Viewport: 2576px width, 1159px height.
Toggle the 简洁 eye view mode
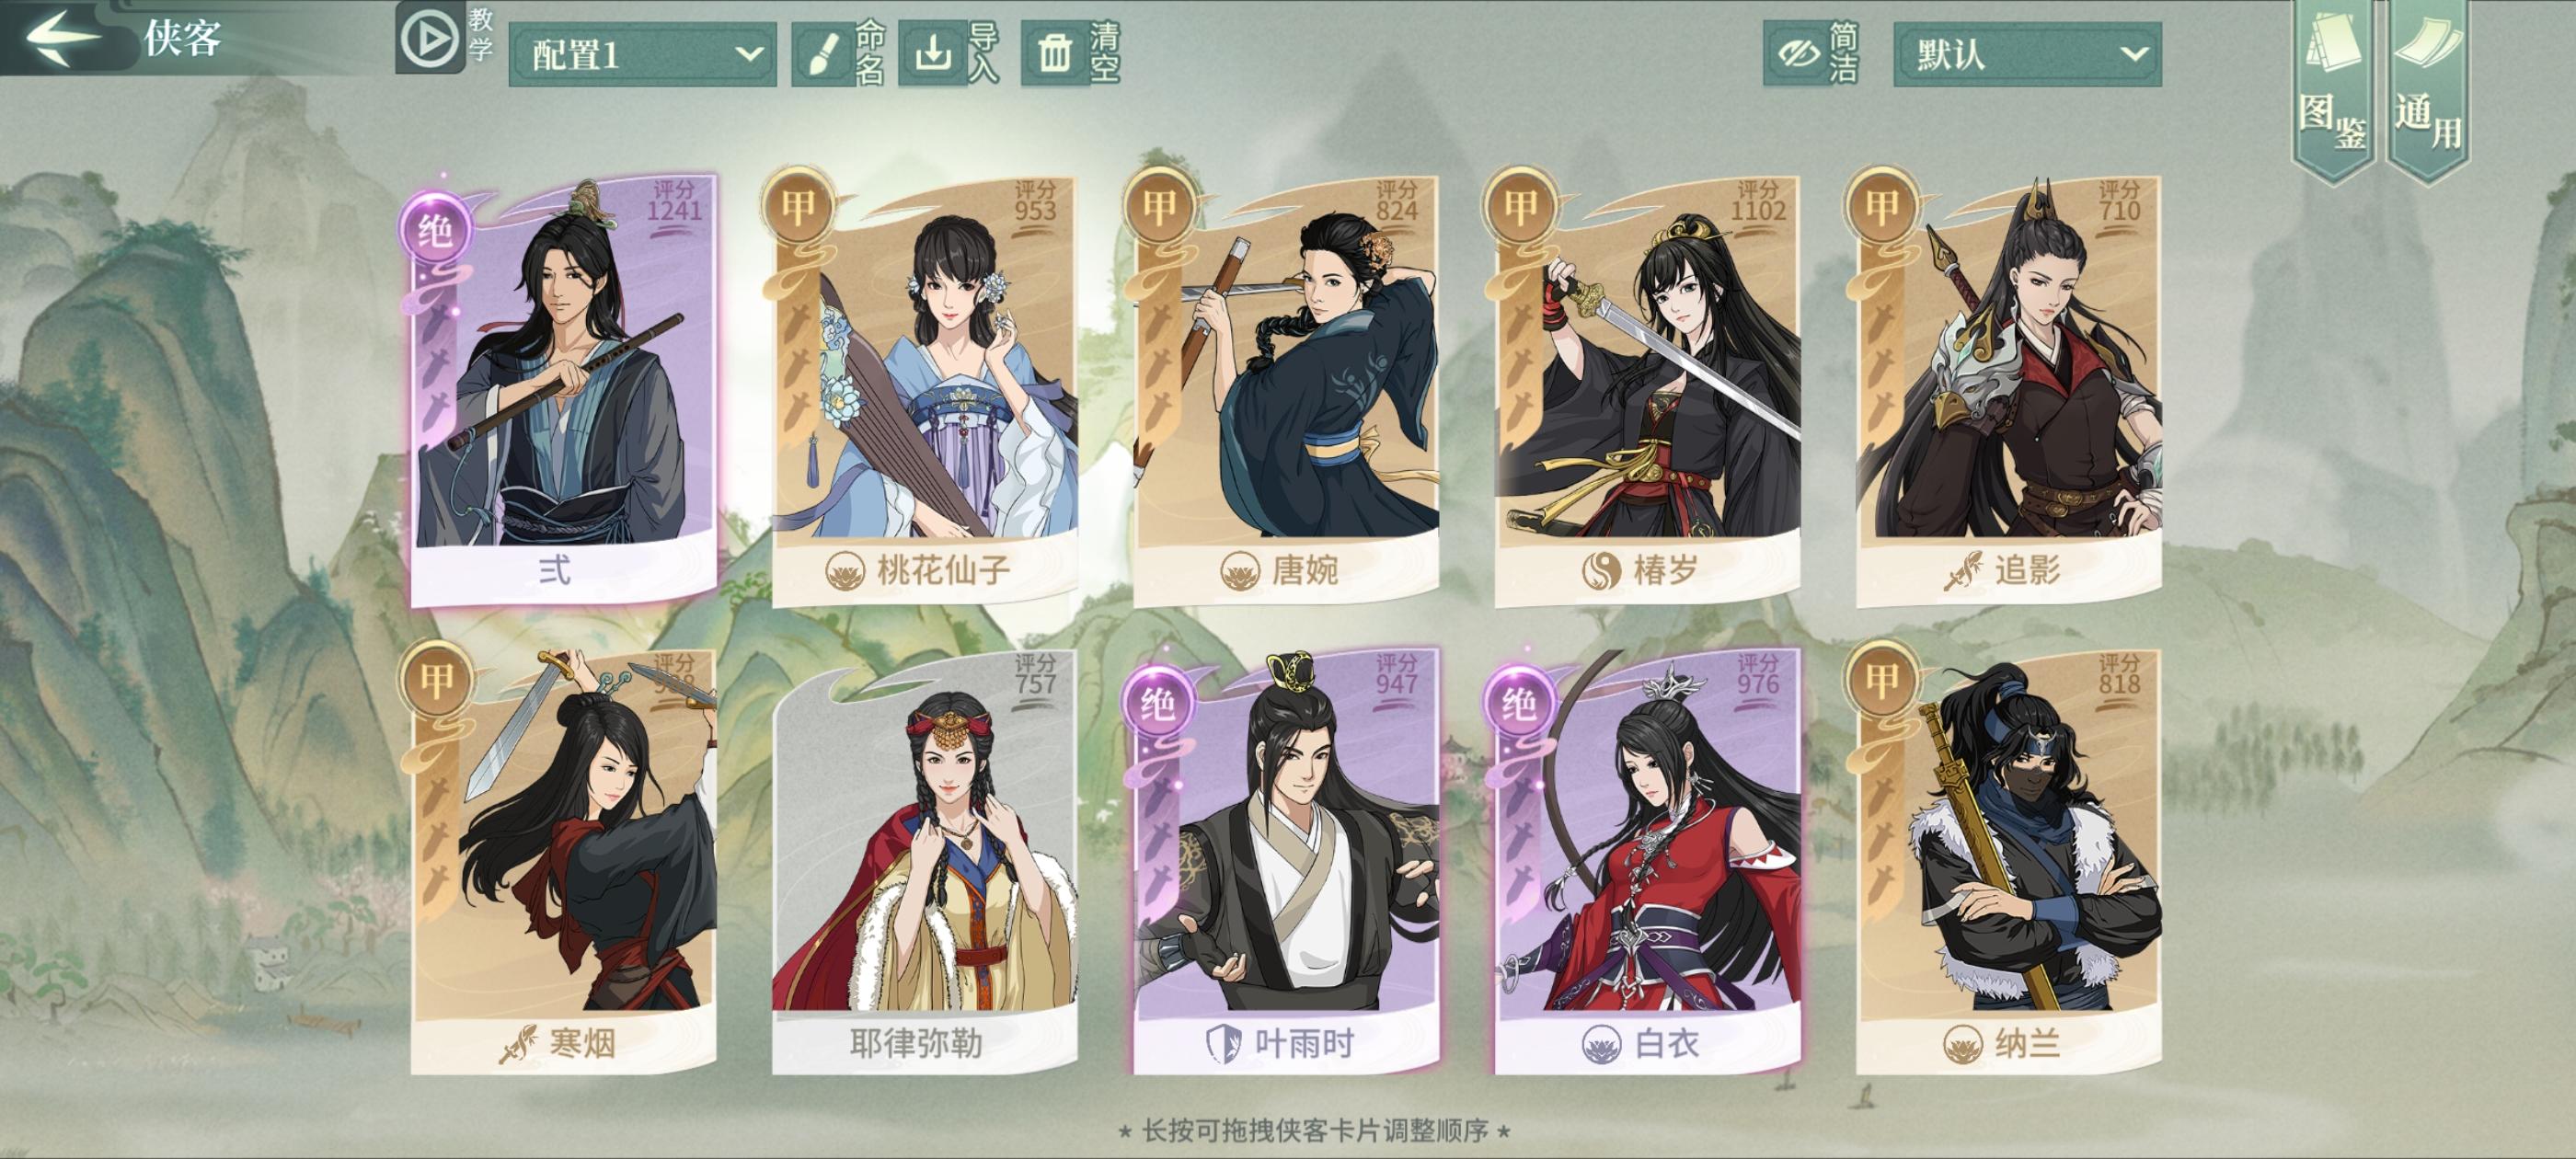(x=1798, y=54)
